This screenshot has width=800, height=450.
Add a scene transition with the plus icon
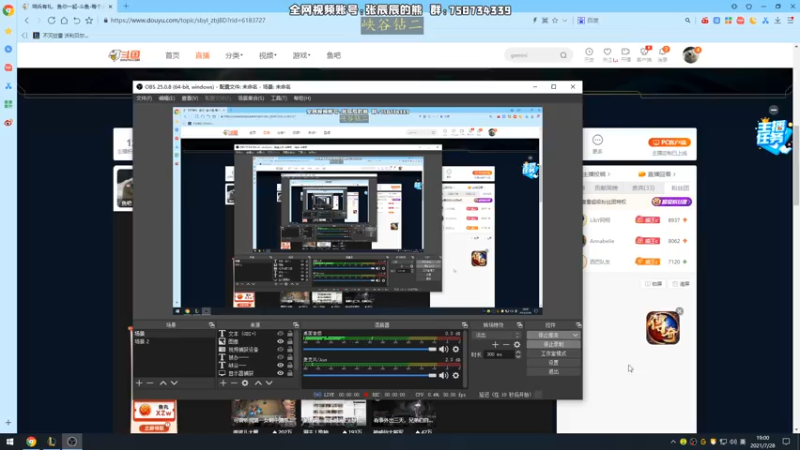pos(495,345)
